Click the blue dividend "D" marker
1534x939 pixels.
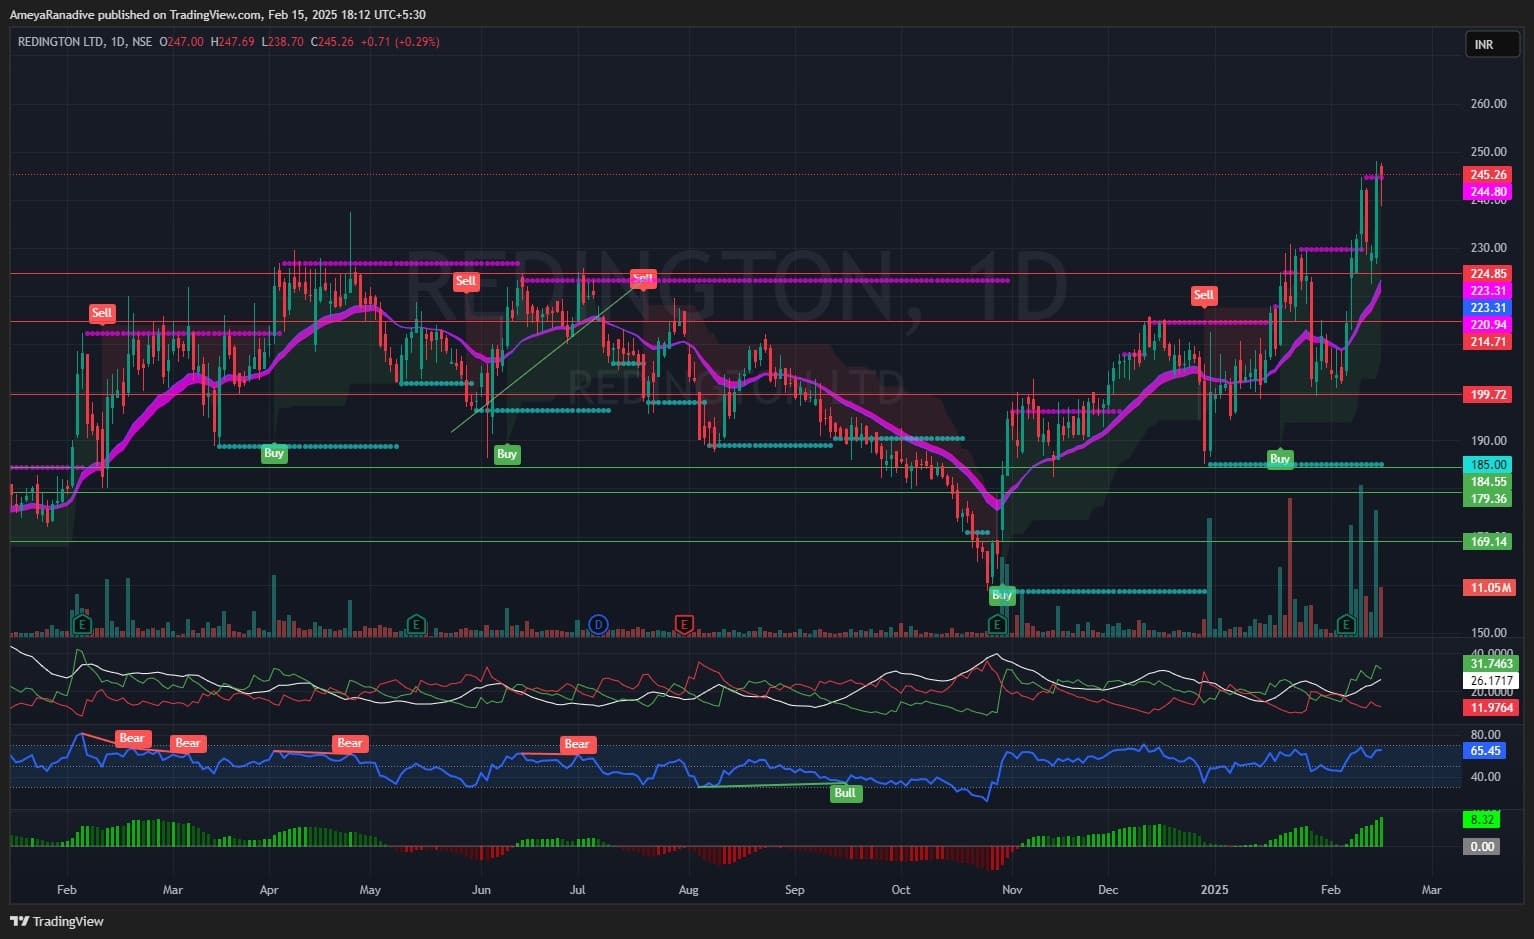point(598,625)
